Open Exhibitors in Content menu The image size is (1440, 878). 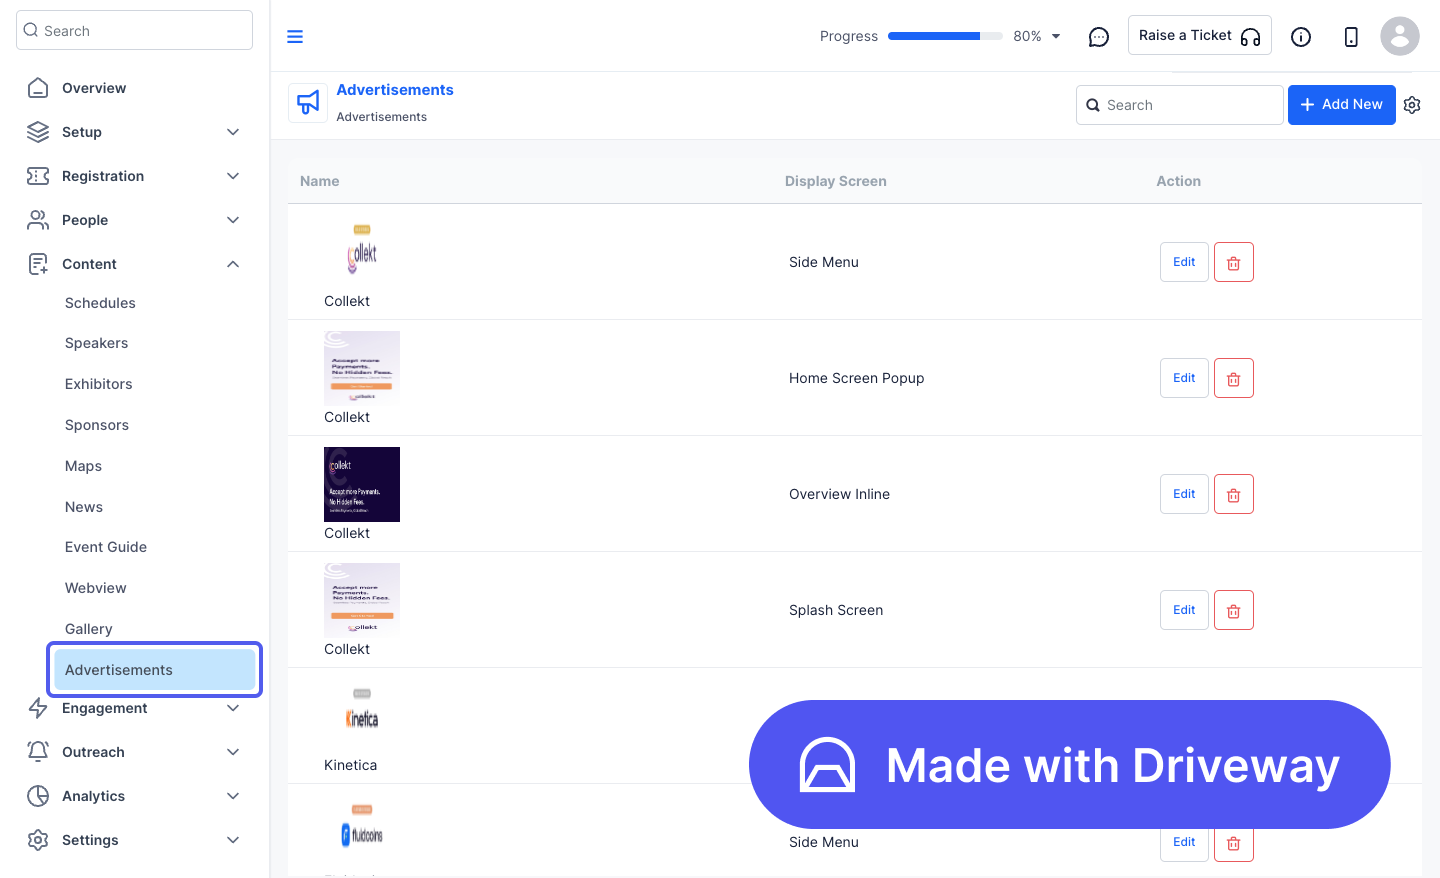tap(98, 384)
